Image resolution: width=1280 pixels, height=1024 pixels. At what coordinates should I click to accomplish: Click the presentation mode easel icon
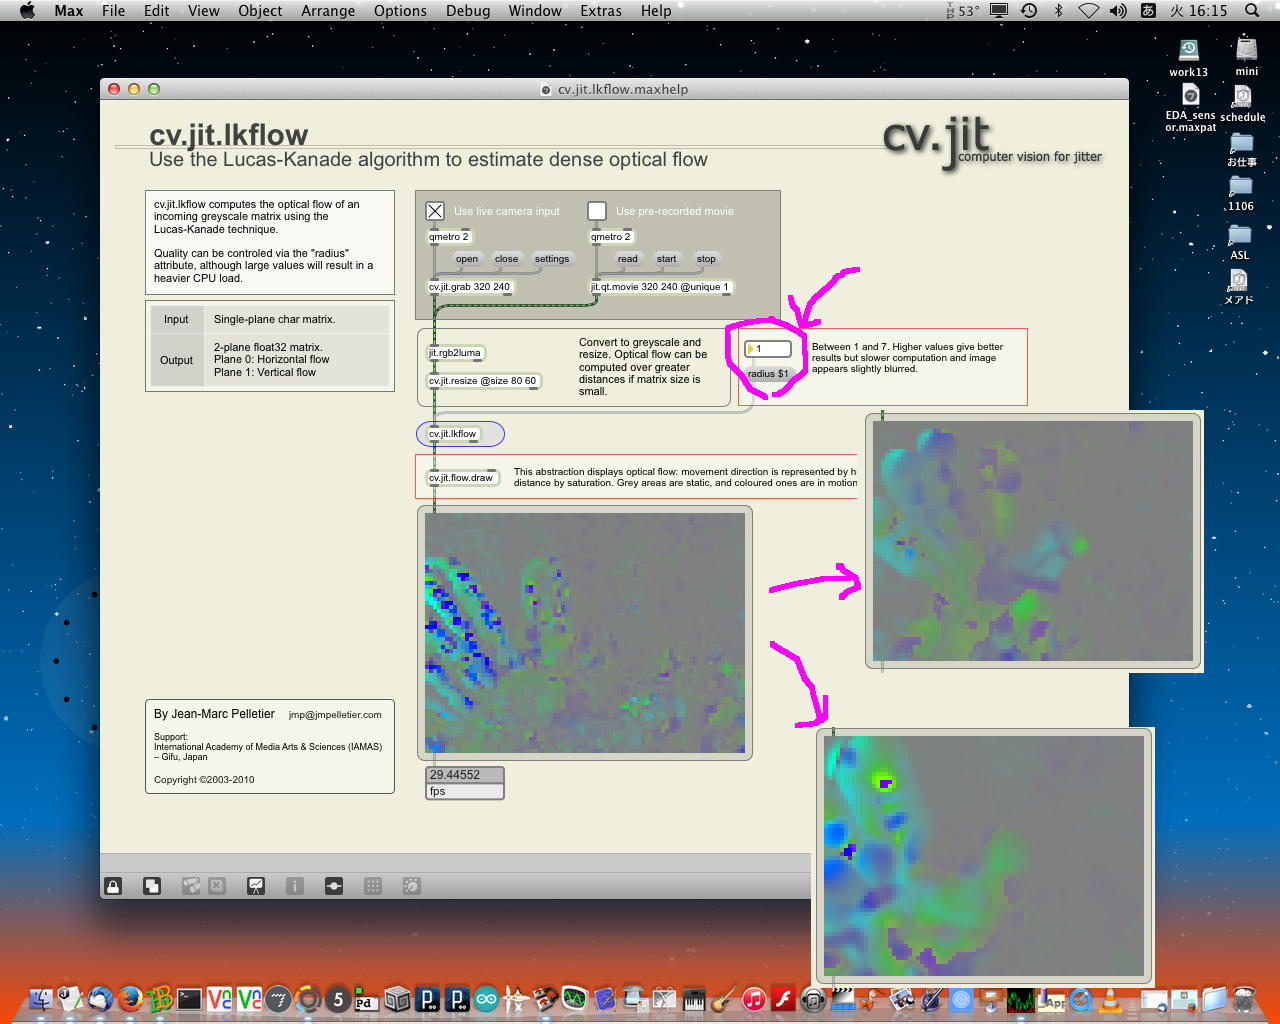256,886
